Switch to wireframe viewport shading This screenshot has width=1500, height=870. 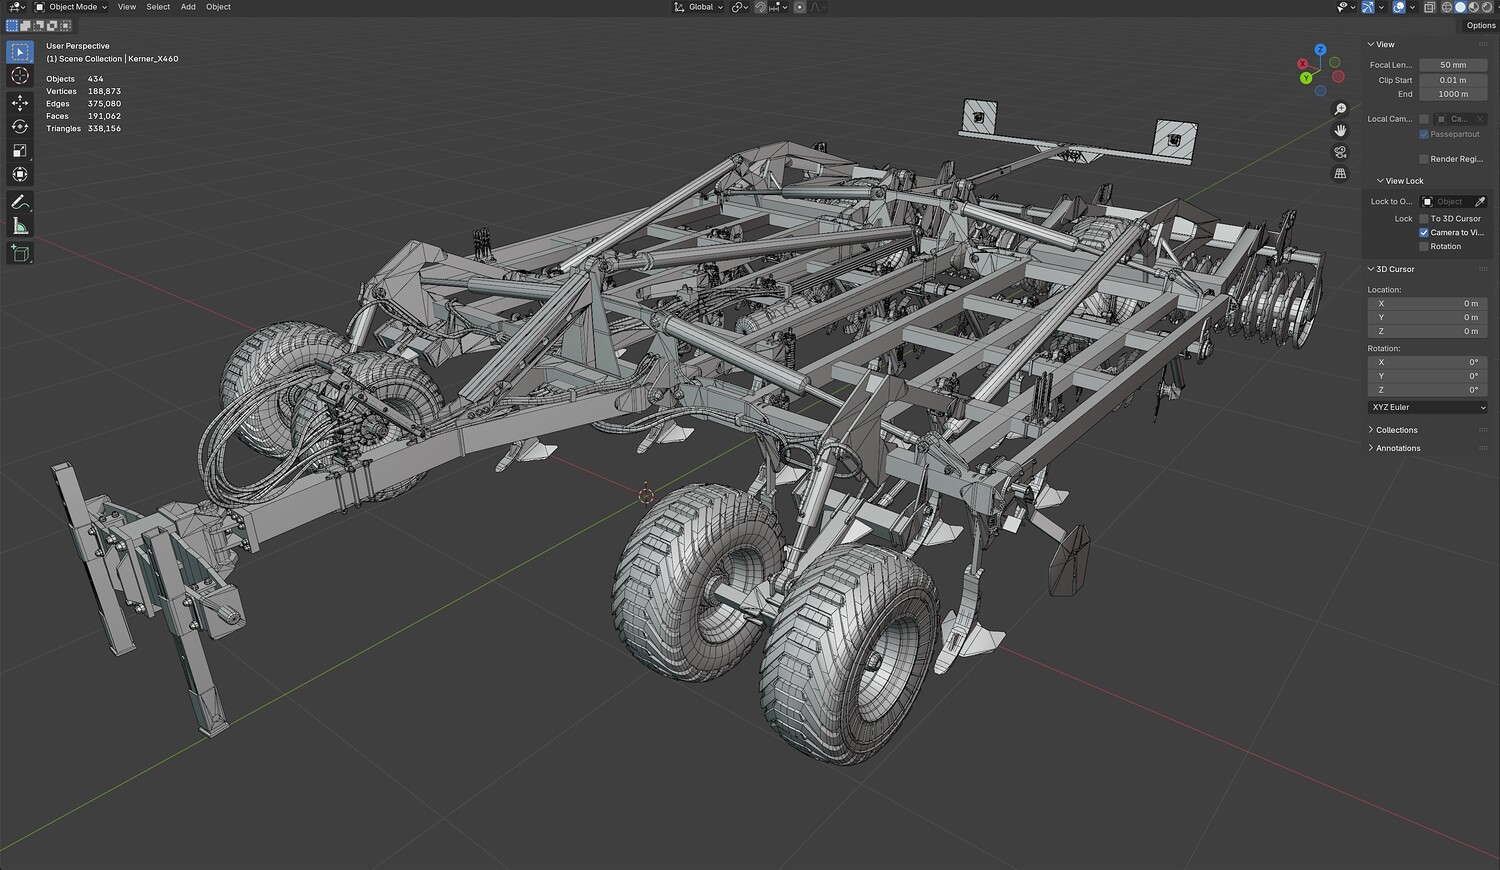click(1446, 7)
